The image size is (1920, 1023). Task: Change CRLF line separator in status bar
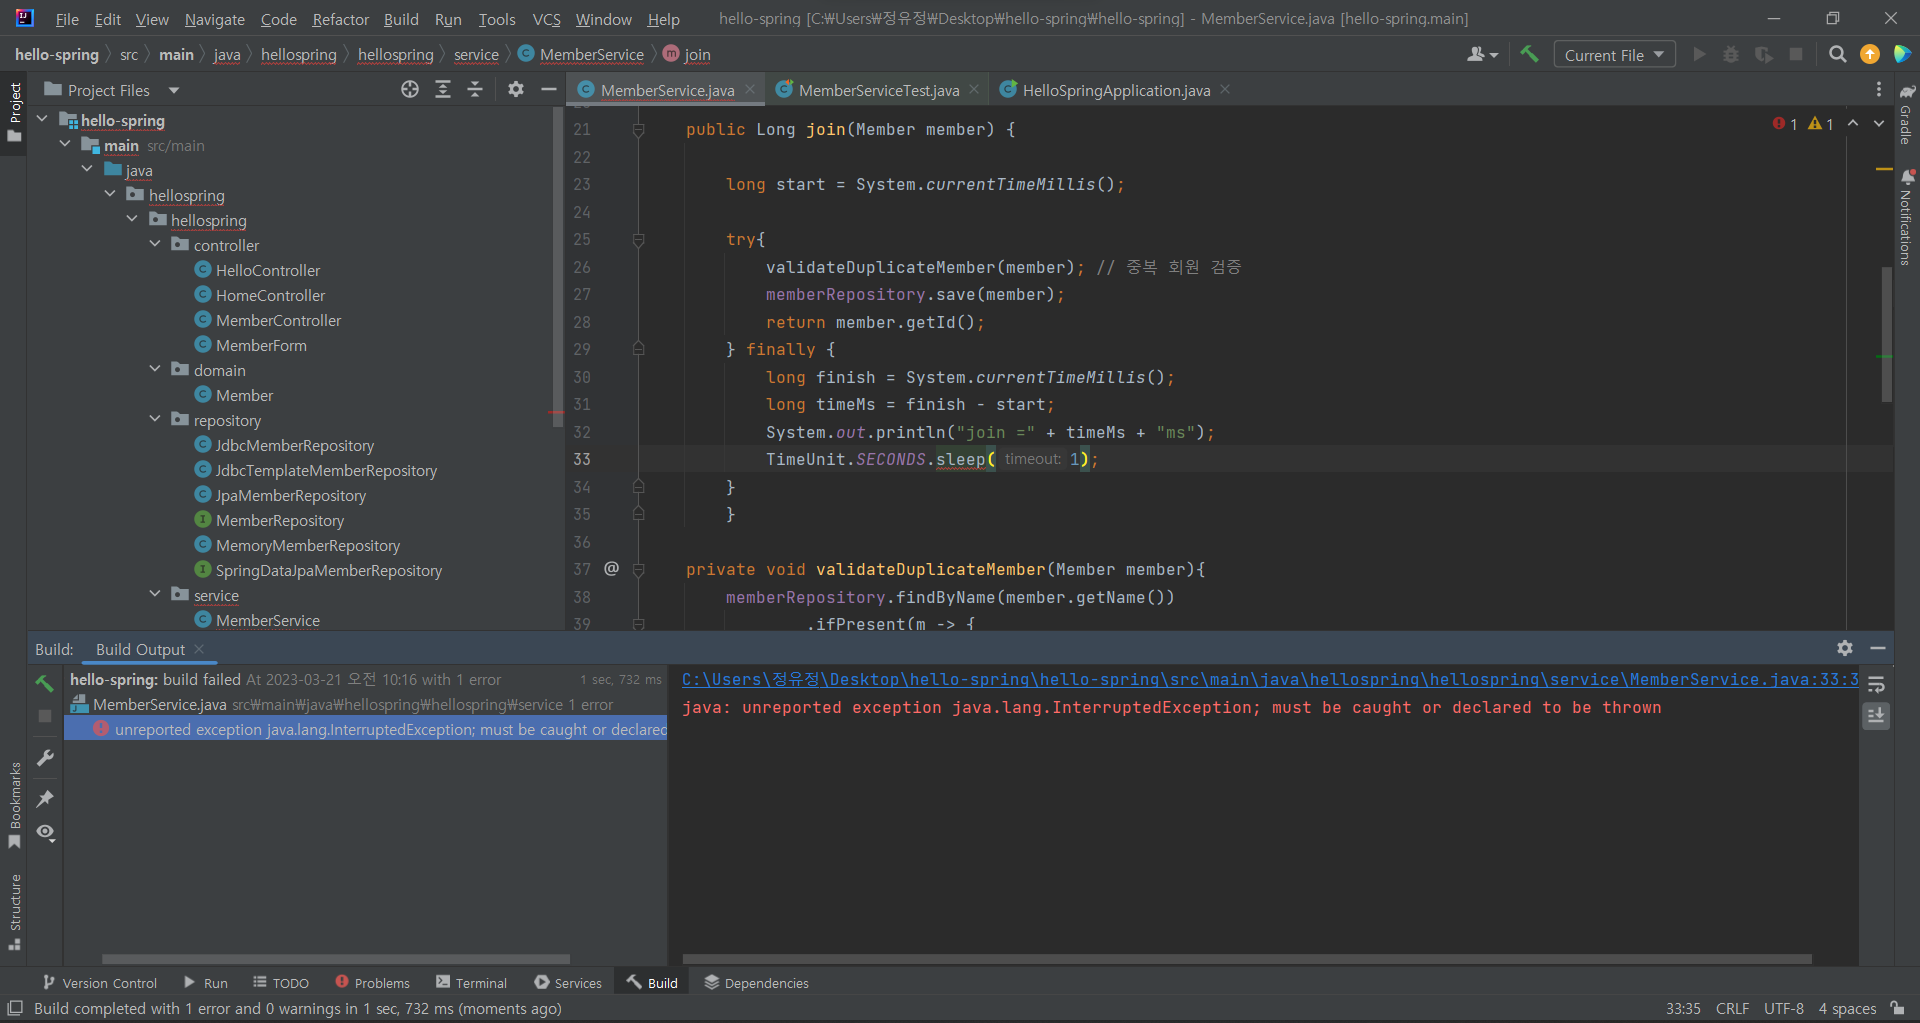1732,1008
